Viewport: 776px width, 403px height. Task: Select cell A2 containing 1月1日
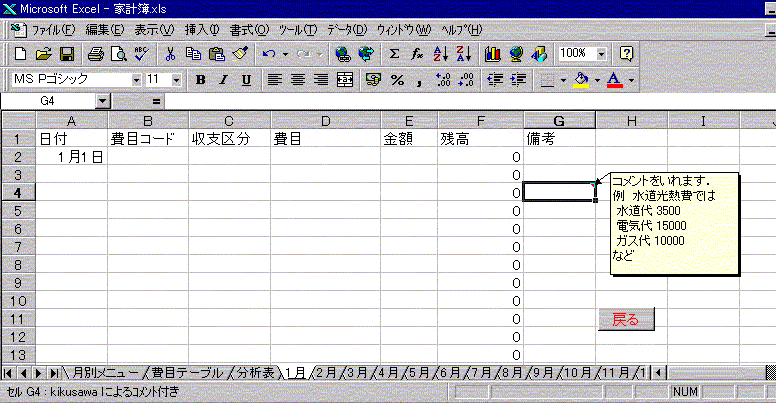[x=72, y=157]
